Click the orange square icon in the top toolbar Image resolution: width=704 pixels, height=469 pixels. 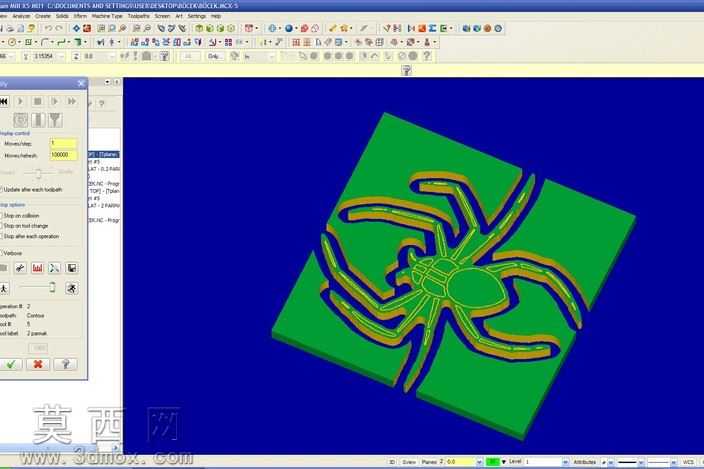point(422,28)
